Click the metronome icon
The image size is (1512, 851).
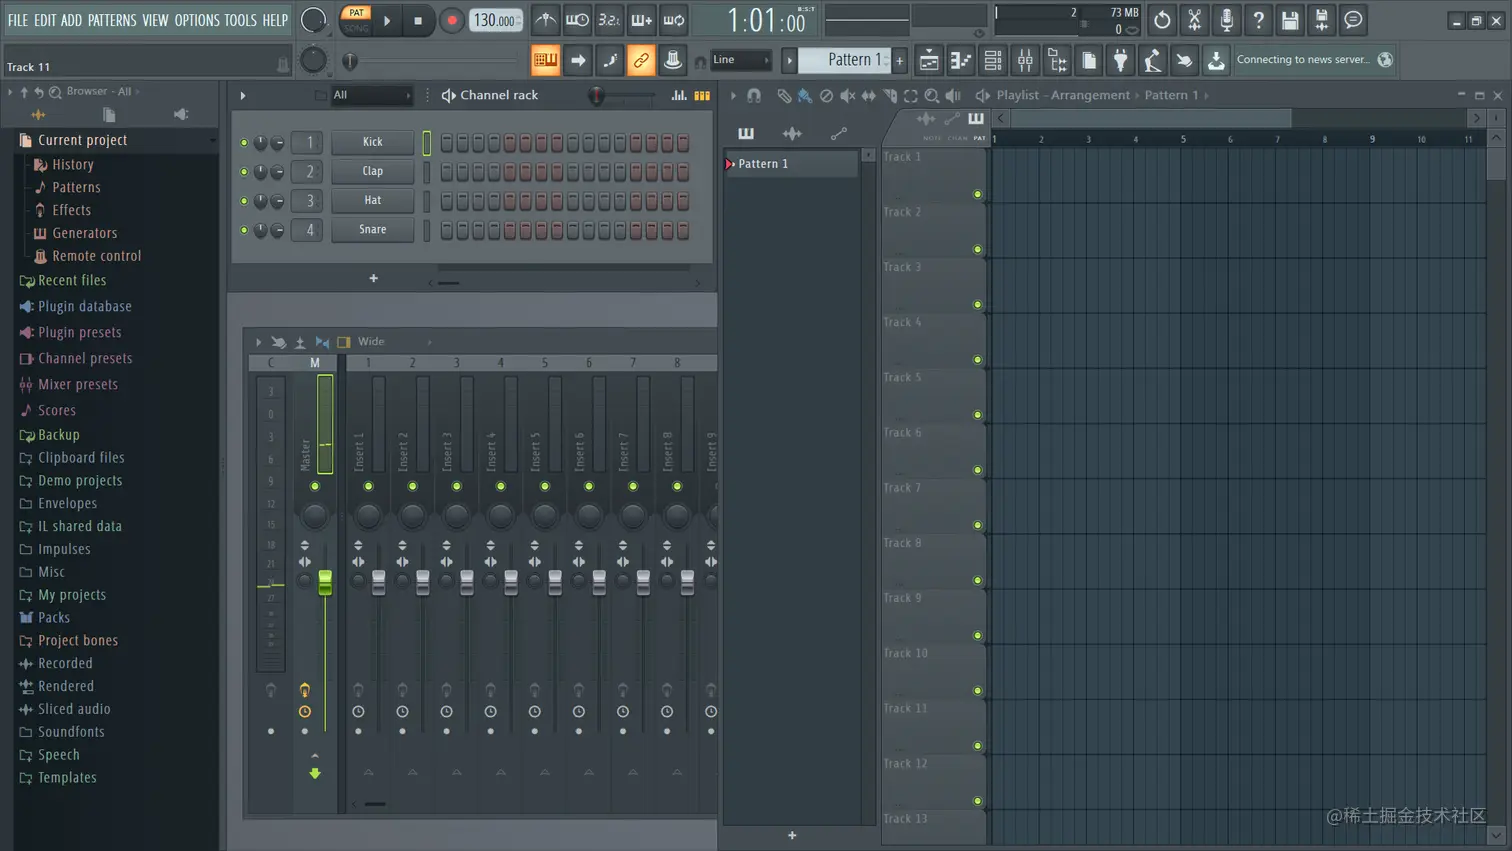coord(545,20)
